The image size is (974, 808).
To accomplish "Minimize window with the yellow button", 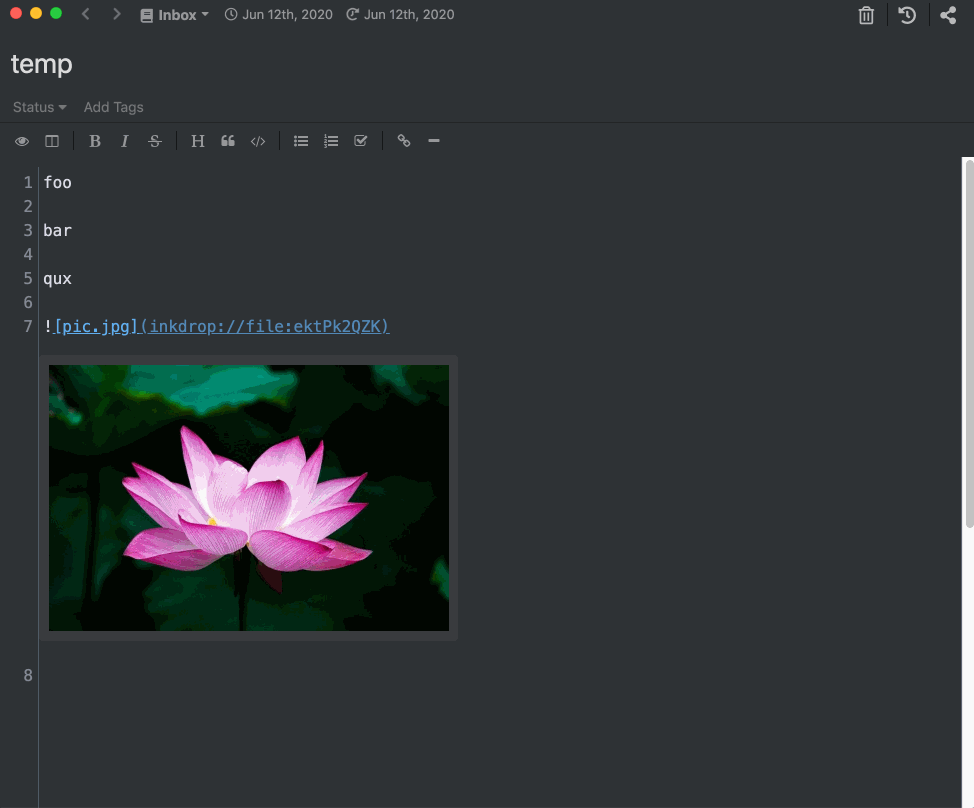I will pyautogui.click(x=36, y=13).
